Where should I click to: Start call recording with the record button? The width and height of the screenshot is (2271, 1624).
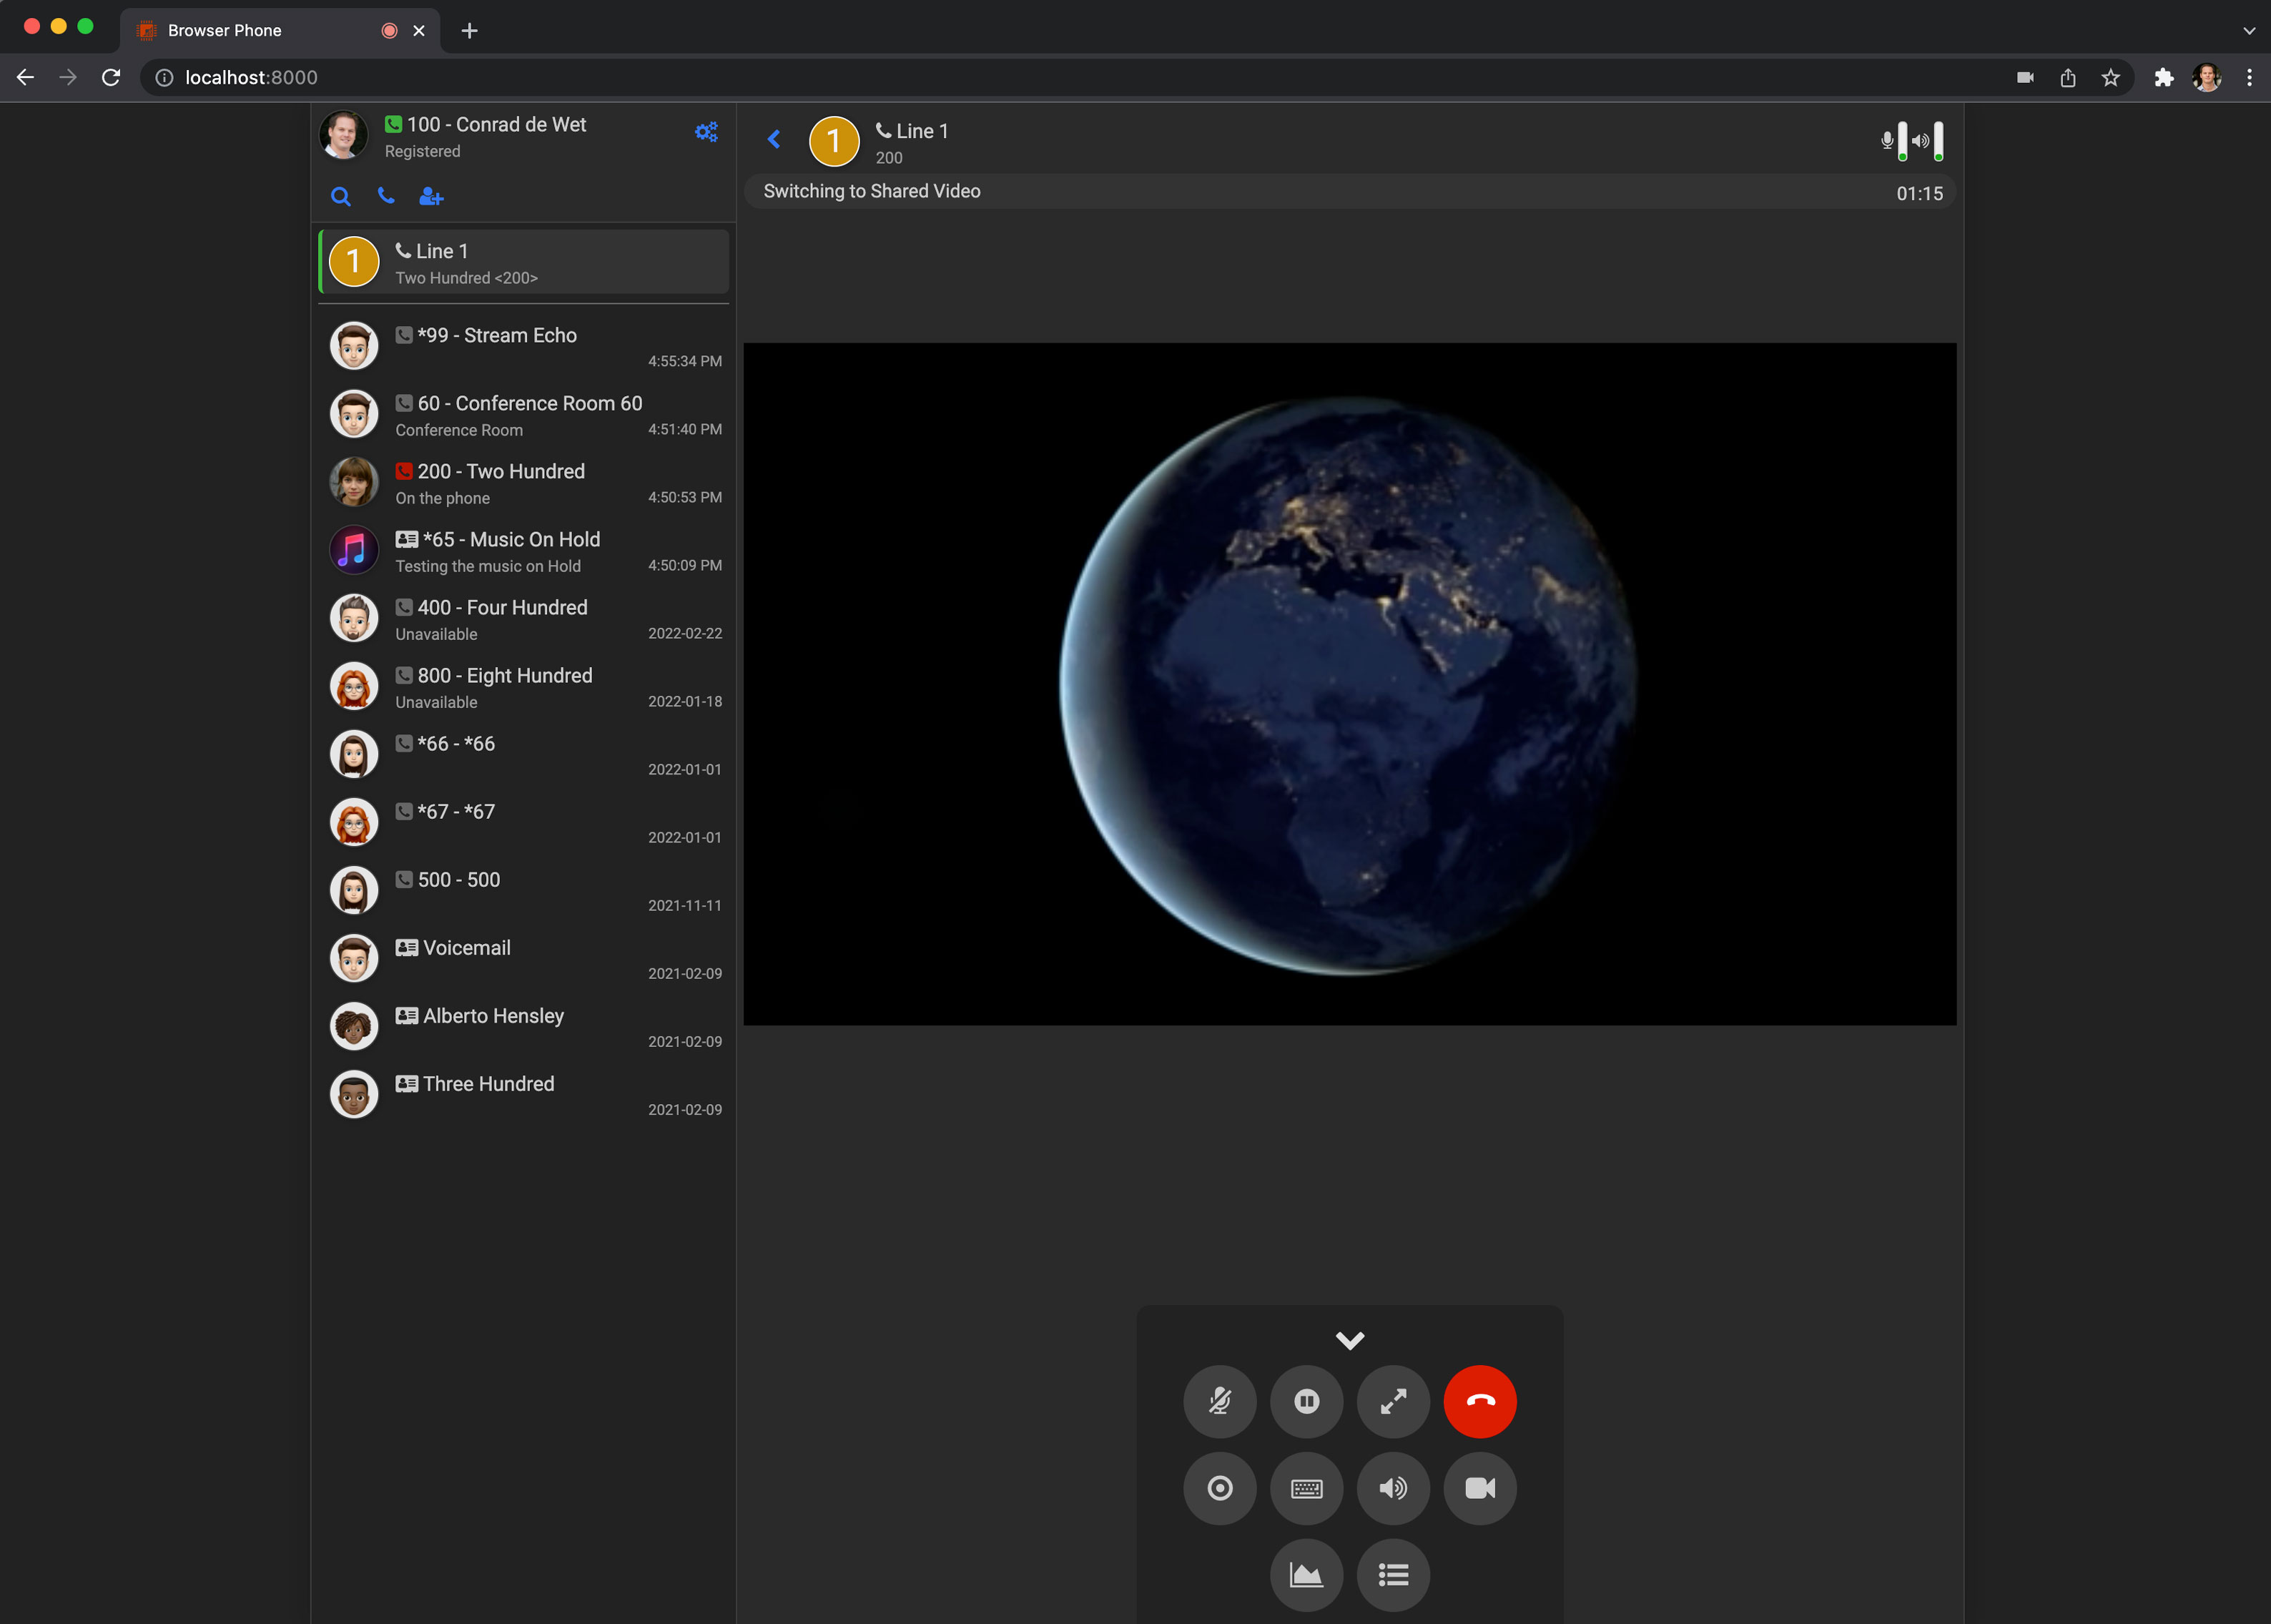[x=1219, y=1488]
